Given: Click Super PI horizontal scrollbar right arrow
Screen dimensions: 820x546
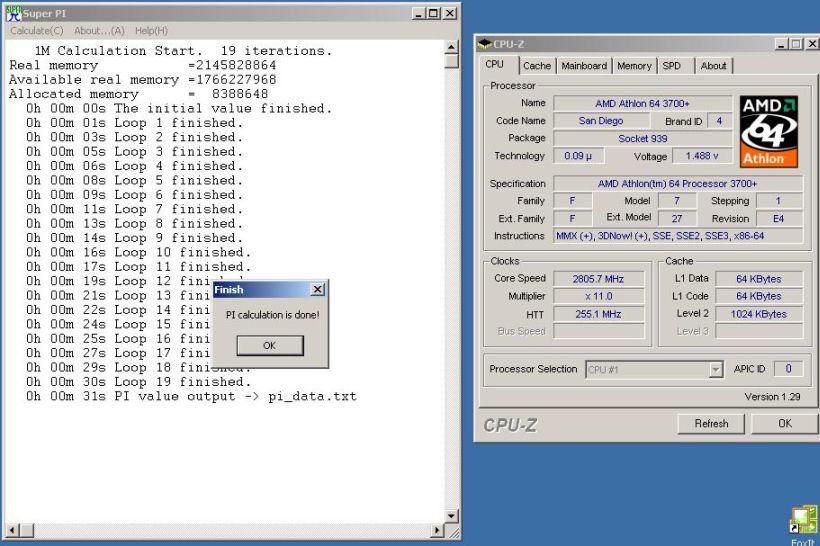Looking at the screenshot, I should click(x=436, y=531).
